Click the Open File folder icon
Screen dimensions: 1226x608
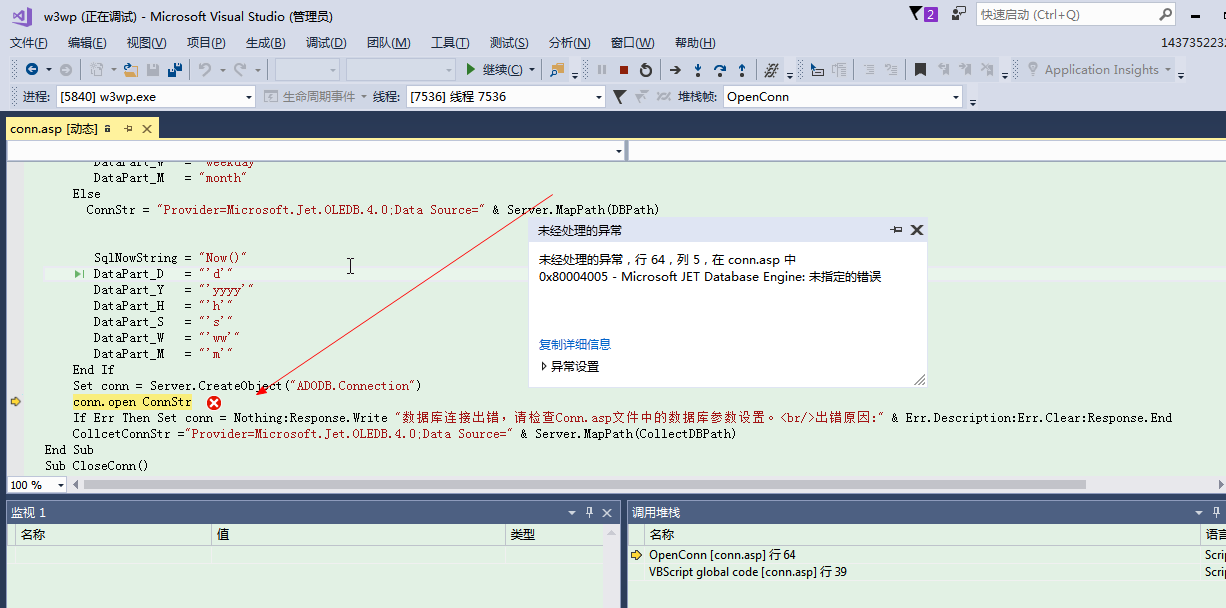[130, 70]
